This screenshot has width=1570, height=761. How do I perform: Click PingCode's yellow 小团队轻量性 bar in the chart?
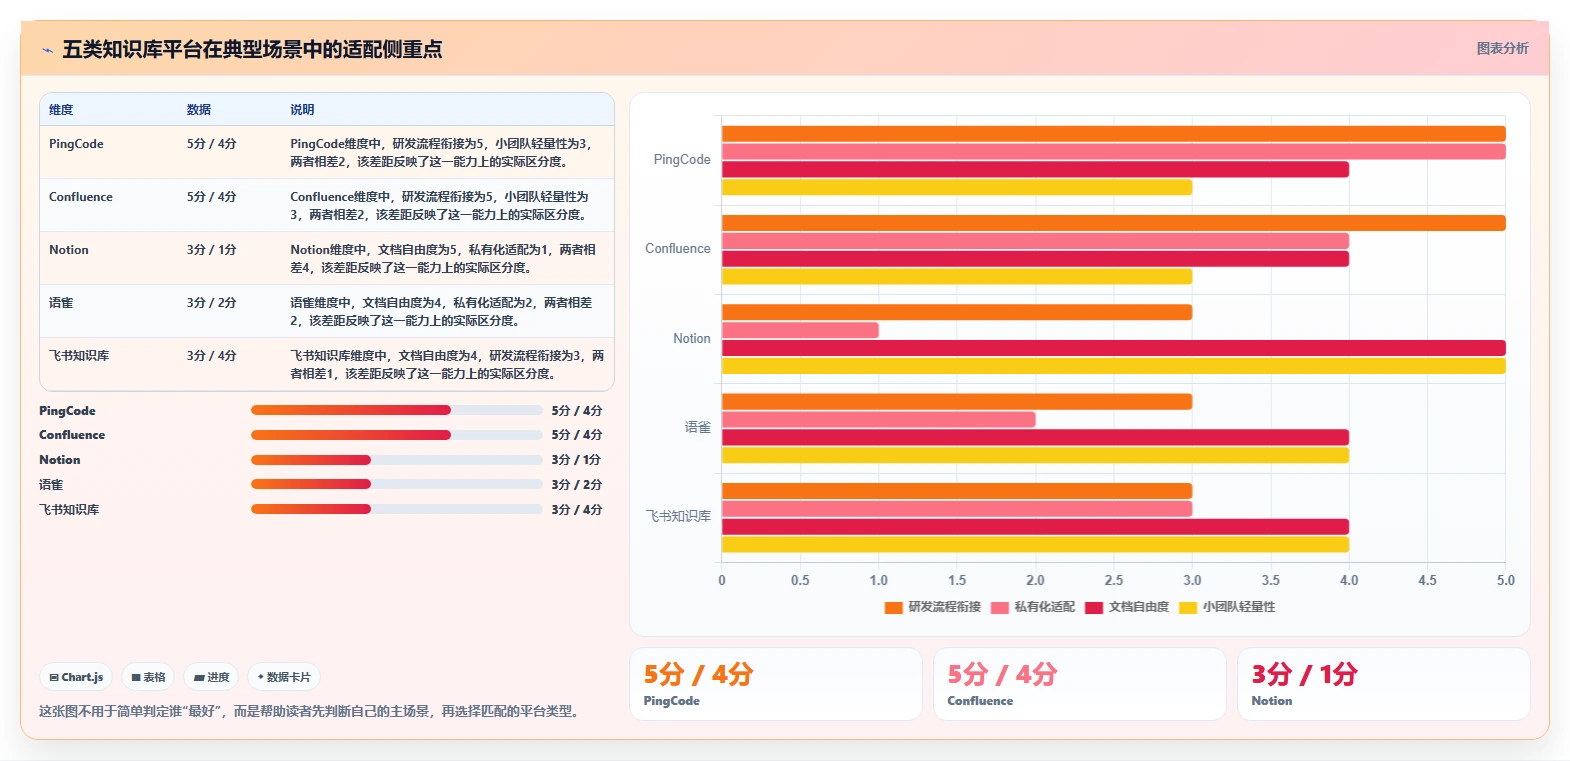coord(957,187)
